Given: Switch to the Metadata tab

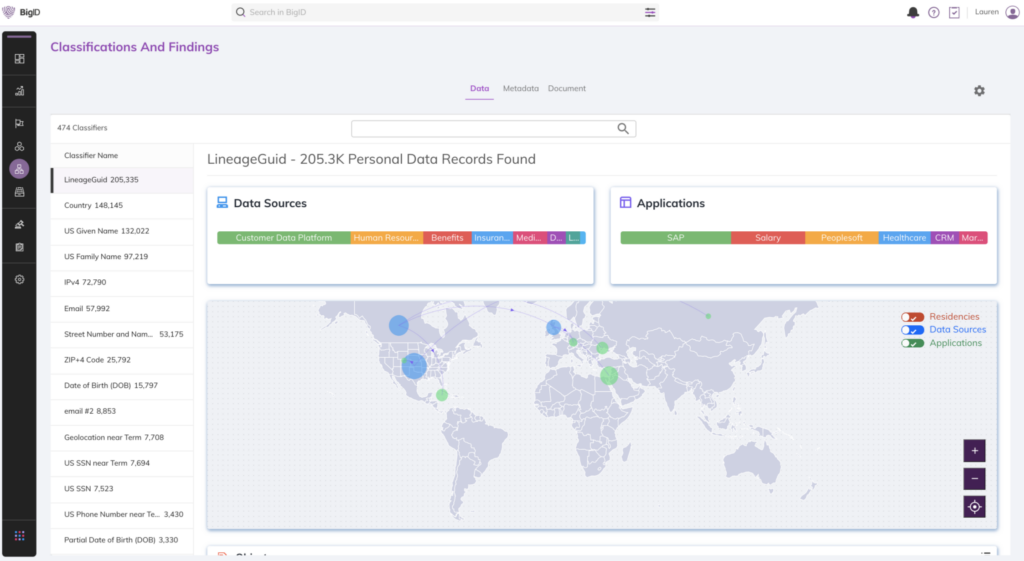Looking at the screenshot, I should click(520, 89).
